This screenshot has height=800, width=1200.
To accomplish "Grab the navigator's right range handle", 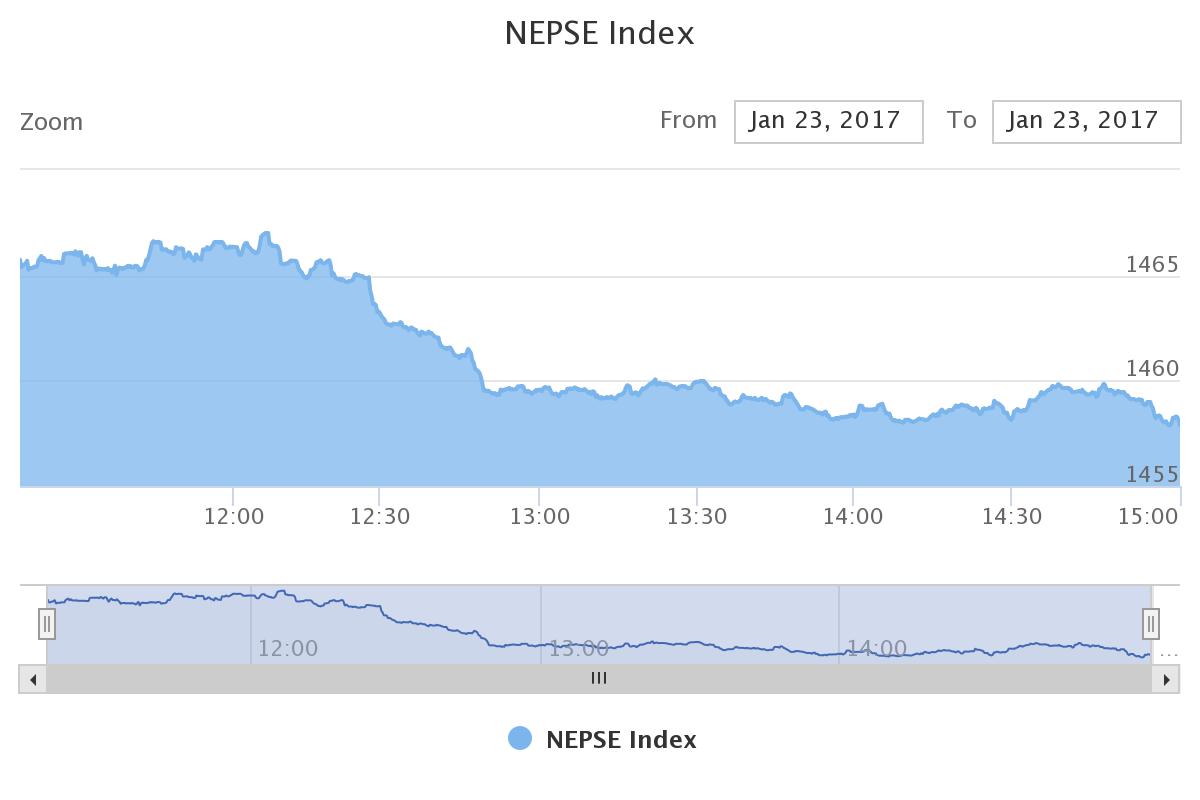I will click(1151, 624).
